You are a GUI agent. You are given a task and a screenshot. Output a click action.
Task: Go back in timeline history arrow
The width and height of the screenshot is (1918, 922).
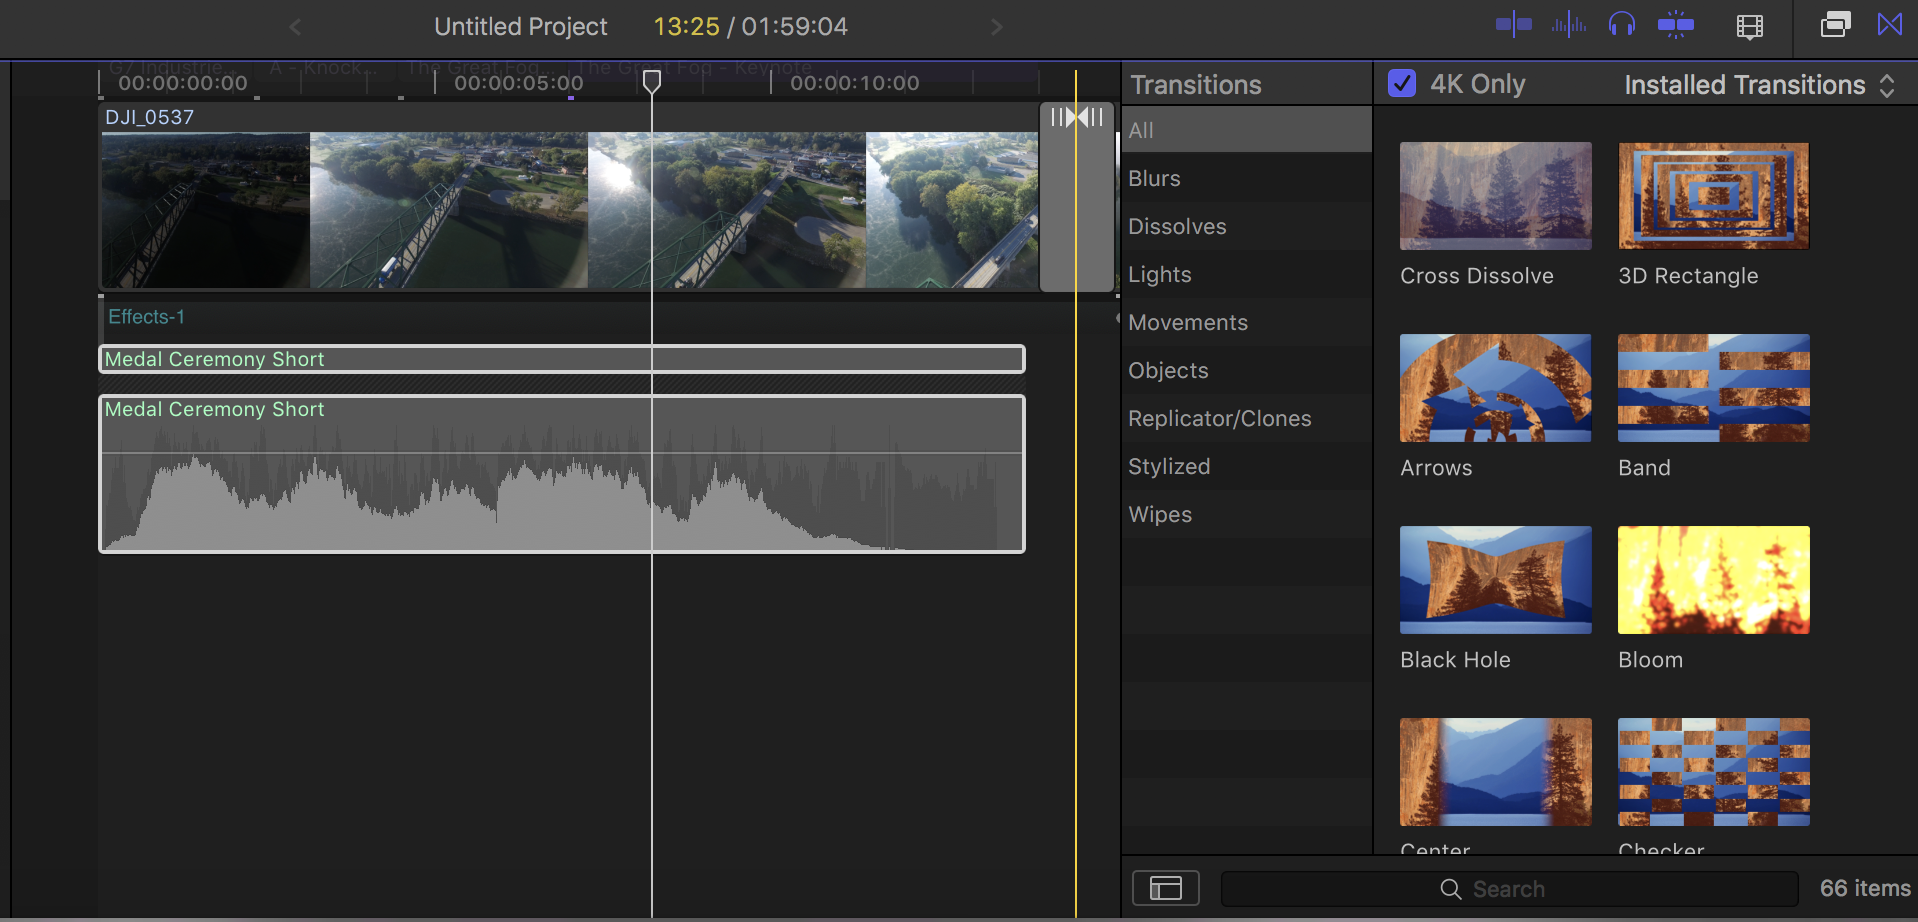tap(295, 27)
